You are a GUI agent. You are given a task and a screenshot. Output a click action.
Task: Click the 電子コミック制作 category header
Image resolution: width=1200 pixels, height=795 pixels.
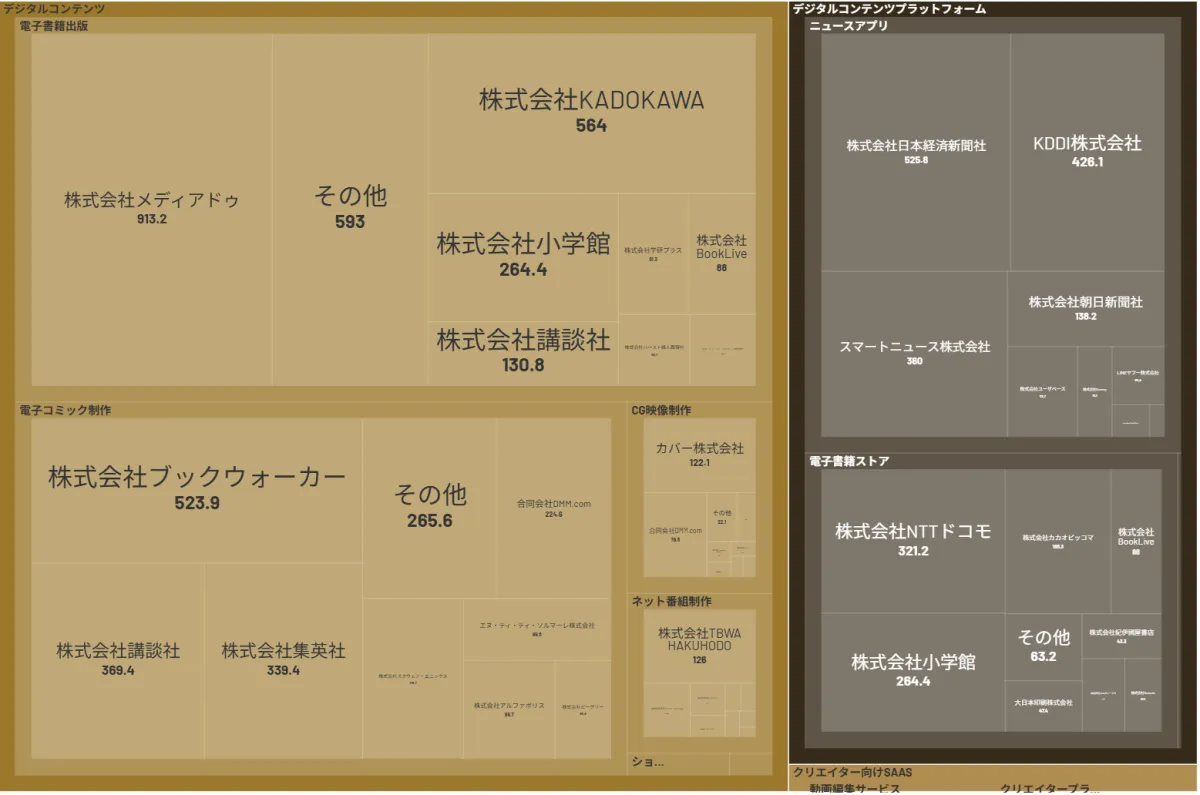tap(66, 410)
